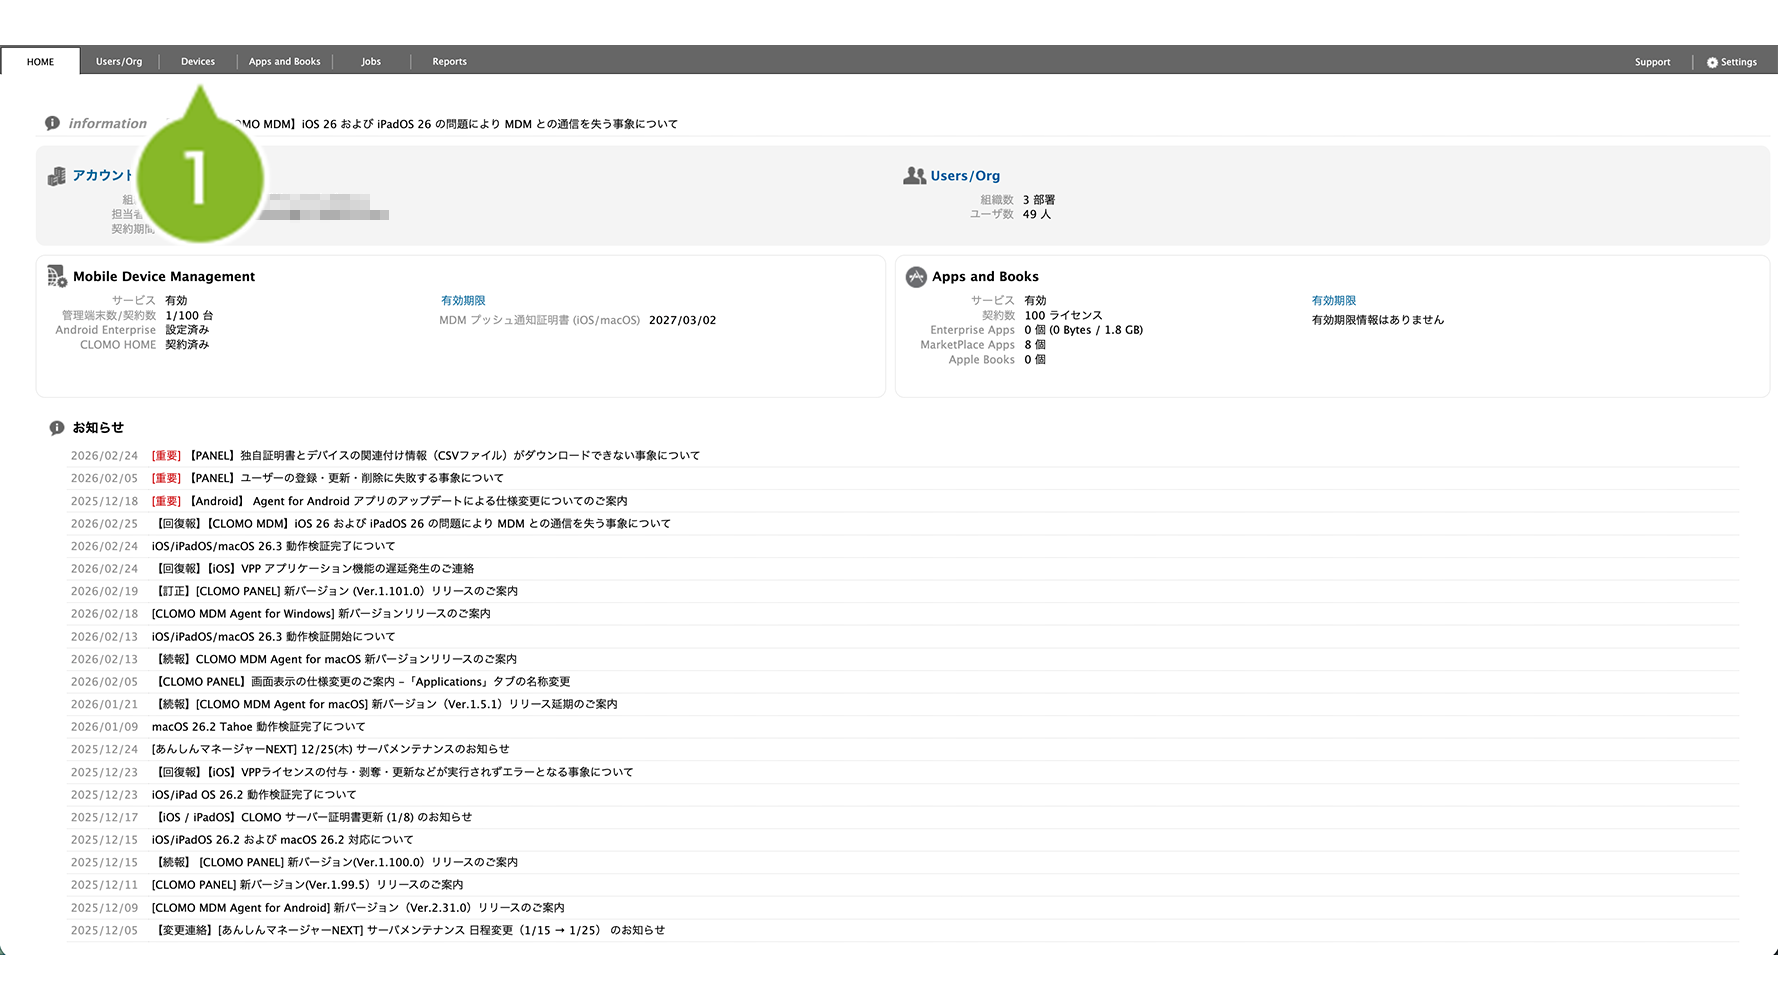Open the Agent for Windows release notice
The width and height of the screenshot is (1778, 1000).
pos(321,614)
